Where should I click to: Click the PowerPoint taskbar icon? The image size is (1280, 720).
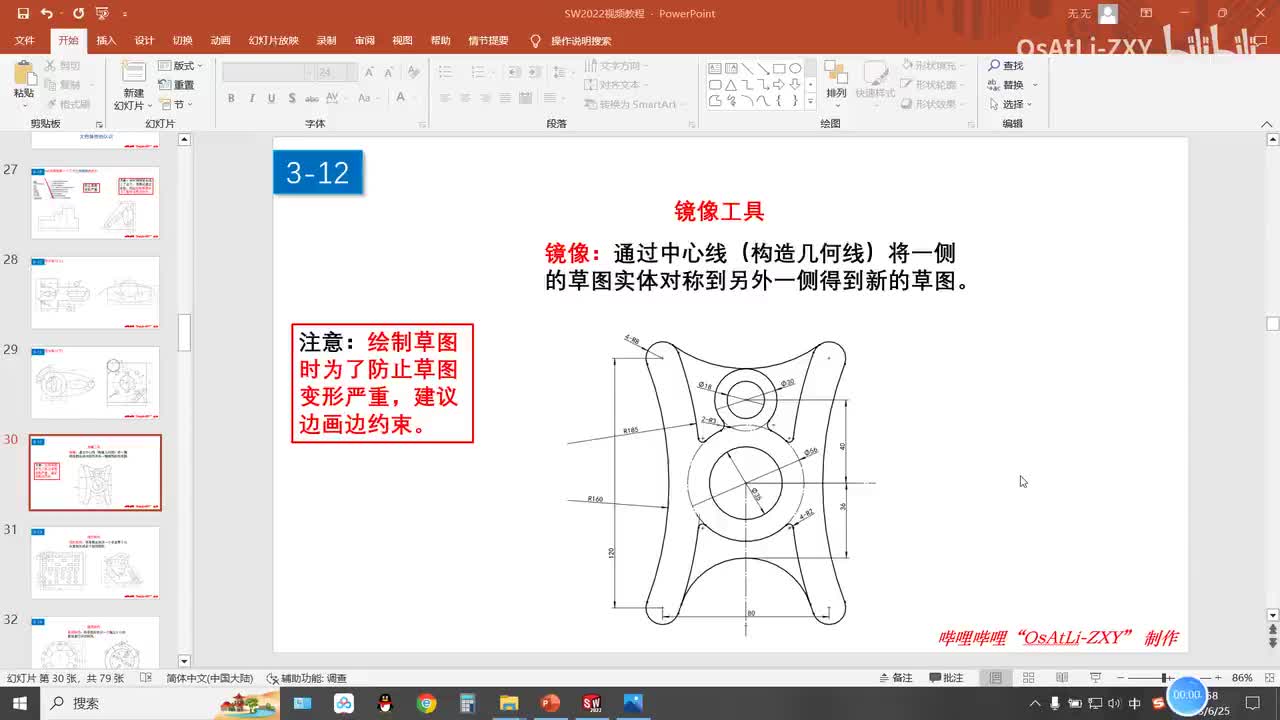click(x=549, y=703)
